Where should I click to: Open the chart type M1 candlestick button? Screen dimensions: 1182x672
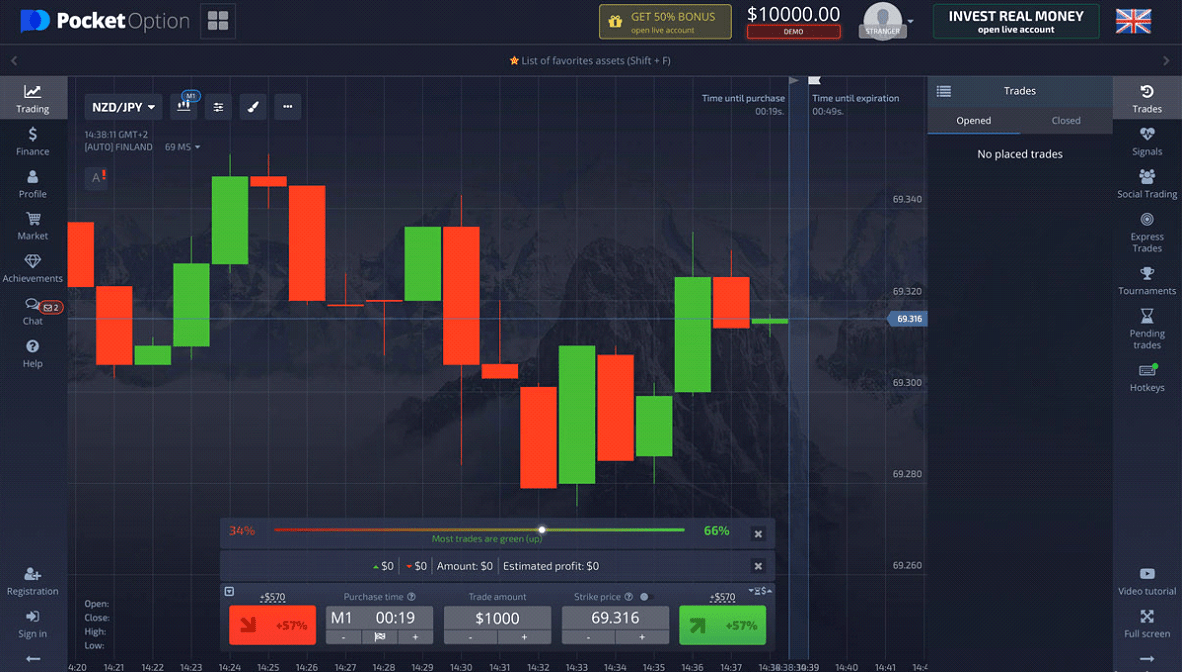(x=185, y=106)
